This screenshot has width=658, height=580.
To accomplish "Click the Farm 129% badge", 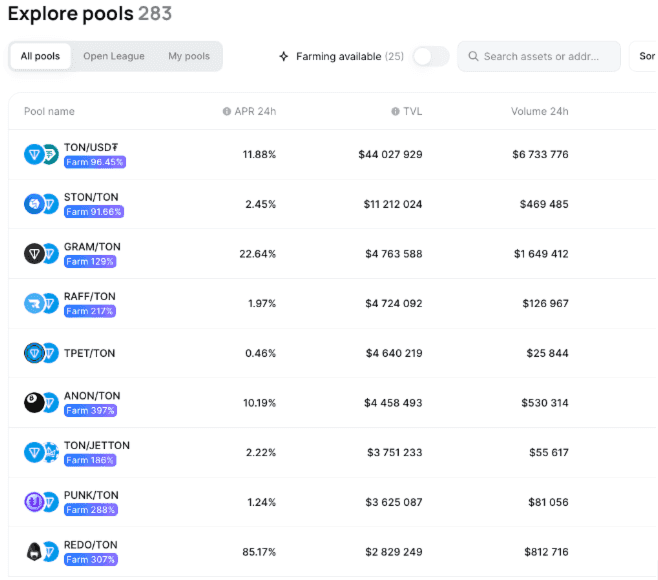I will pyautogui.click(x=90, y=261).
